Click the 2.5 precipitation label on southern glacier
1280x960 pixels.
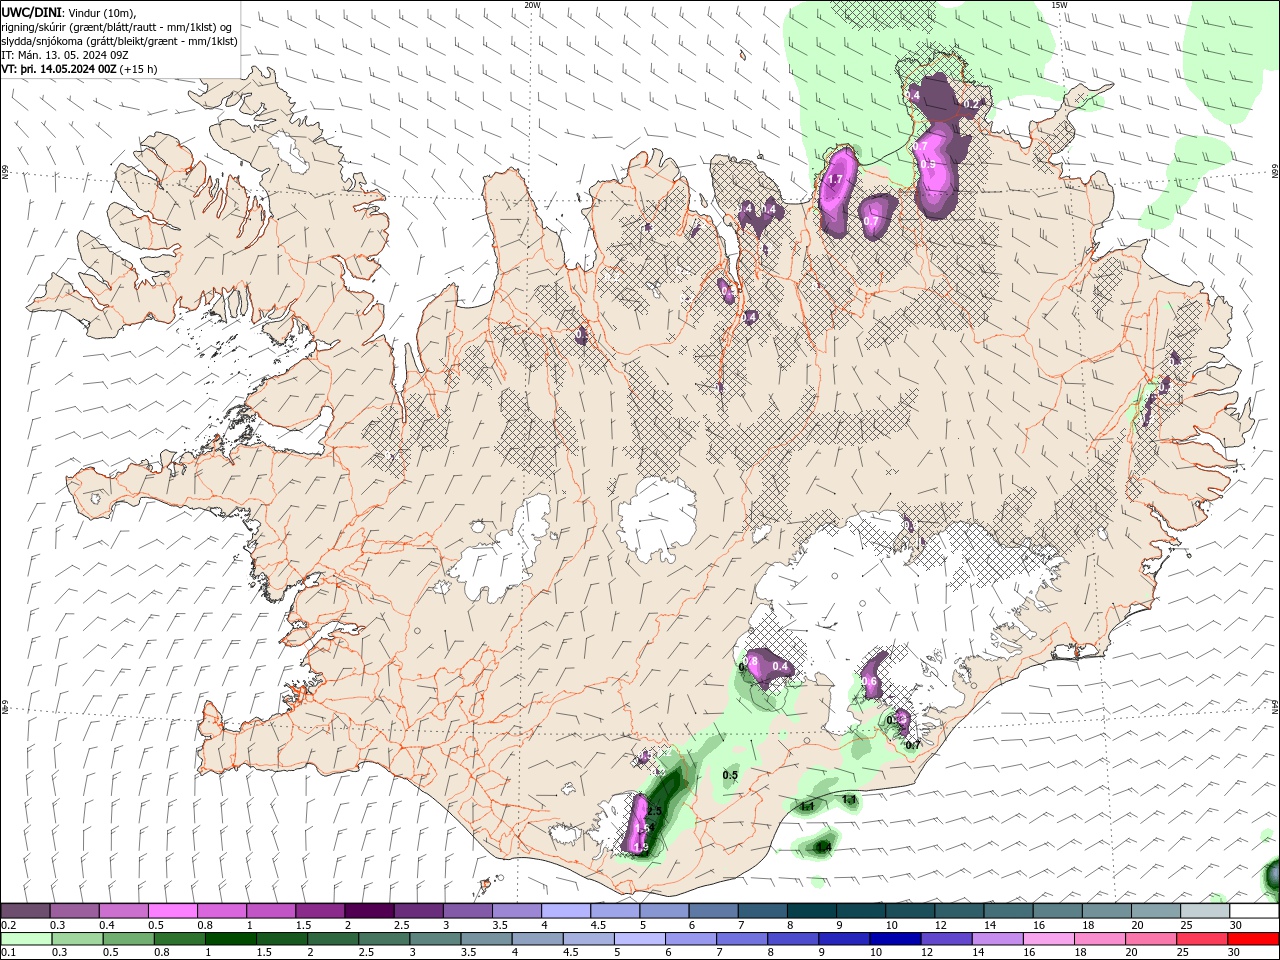pyautogui.click(x=655, y=810)
